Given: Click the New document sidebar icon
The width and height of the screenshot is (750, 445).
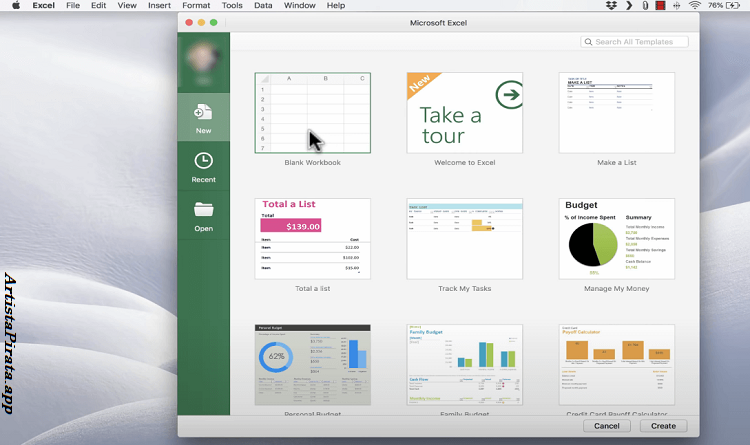Looking at the screenshot, I should (x=203, y=112).
